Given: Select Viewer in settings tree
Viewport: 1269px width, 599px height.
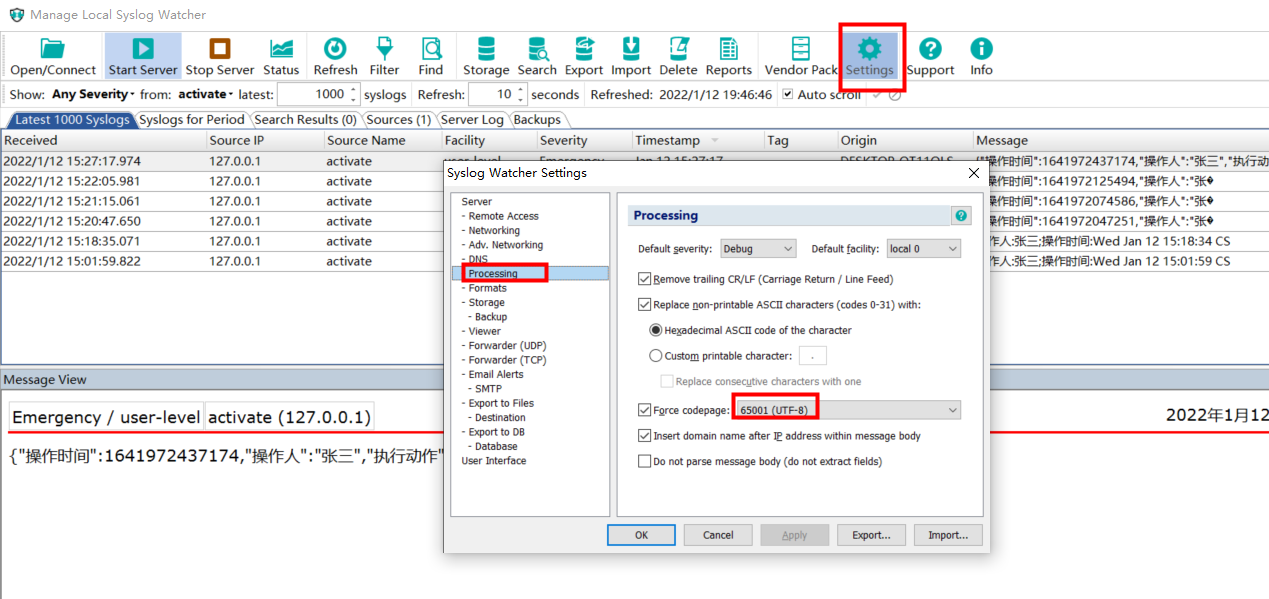Looking at the screenshot, I should 484,331.
